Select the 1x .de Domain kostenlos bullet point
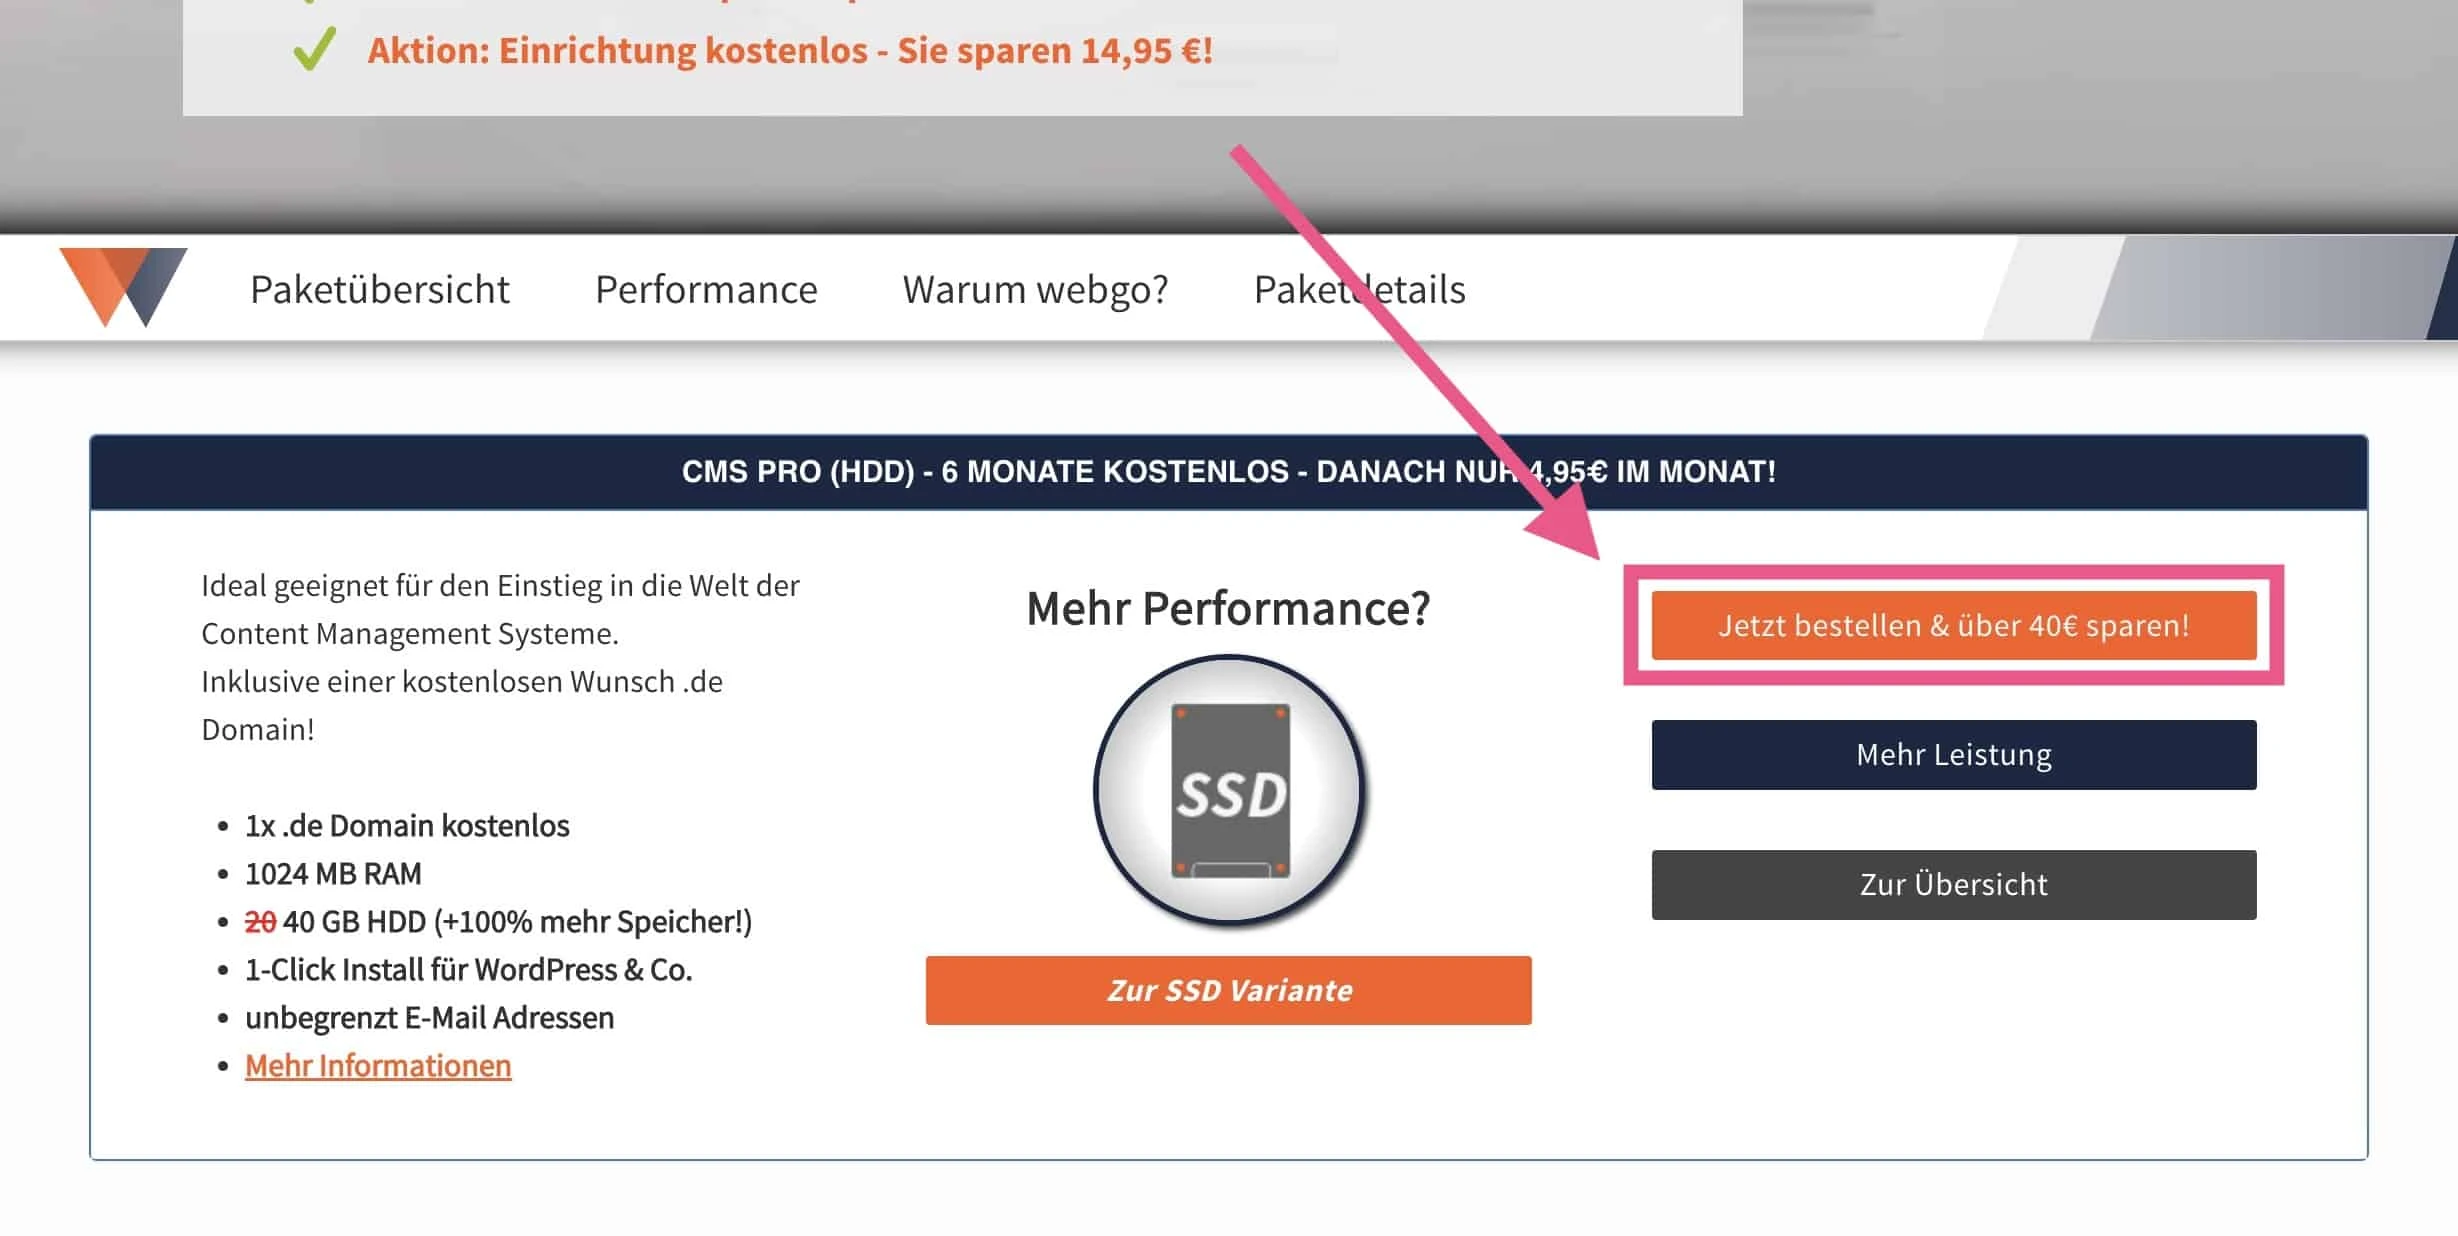This screenshot has height=1236, width=2458. [x=406, y=825]
